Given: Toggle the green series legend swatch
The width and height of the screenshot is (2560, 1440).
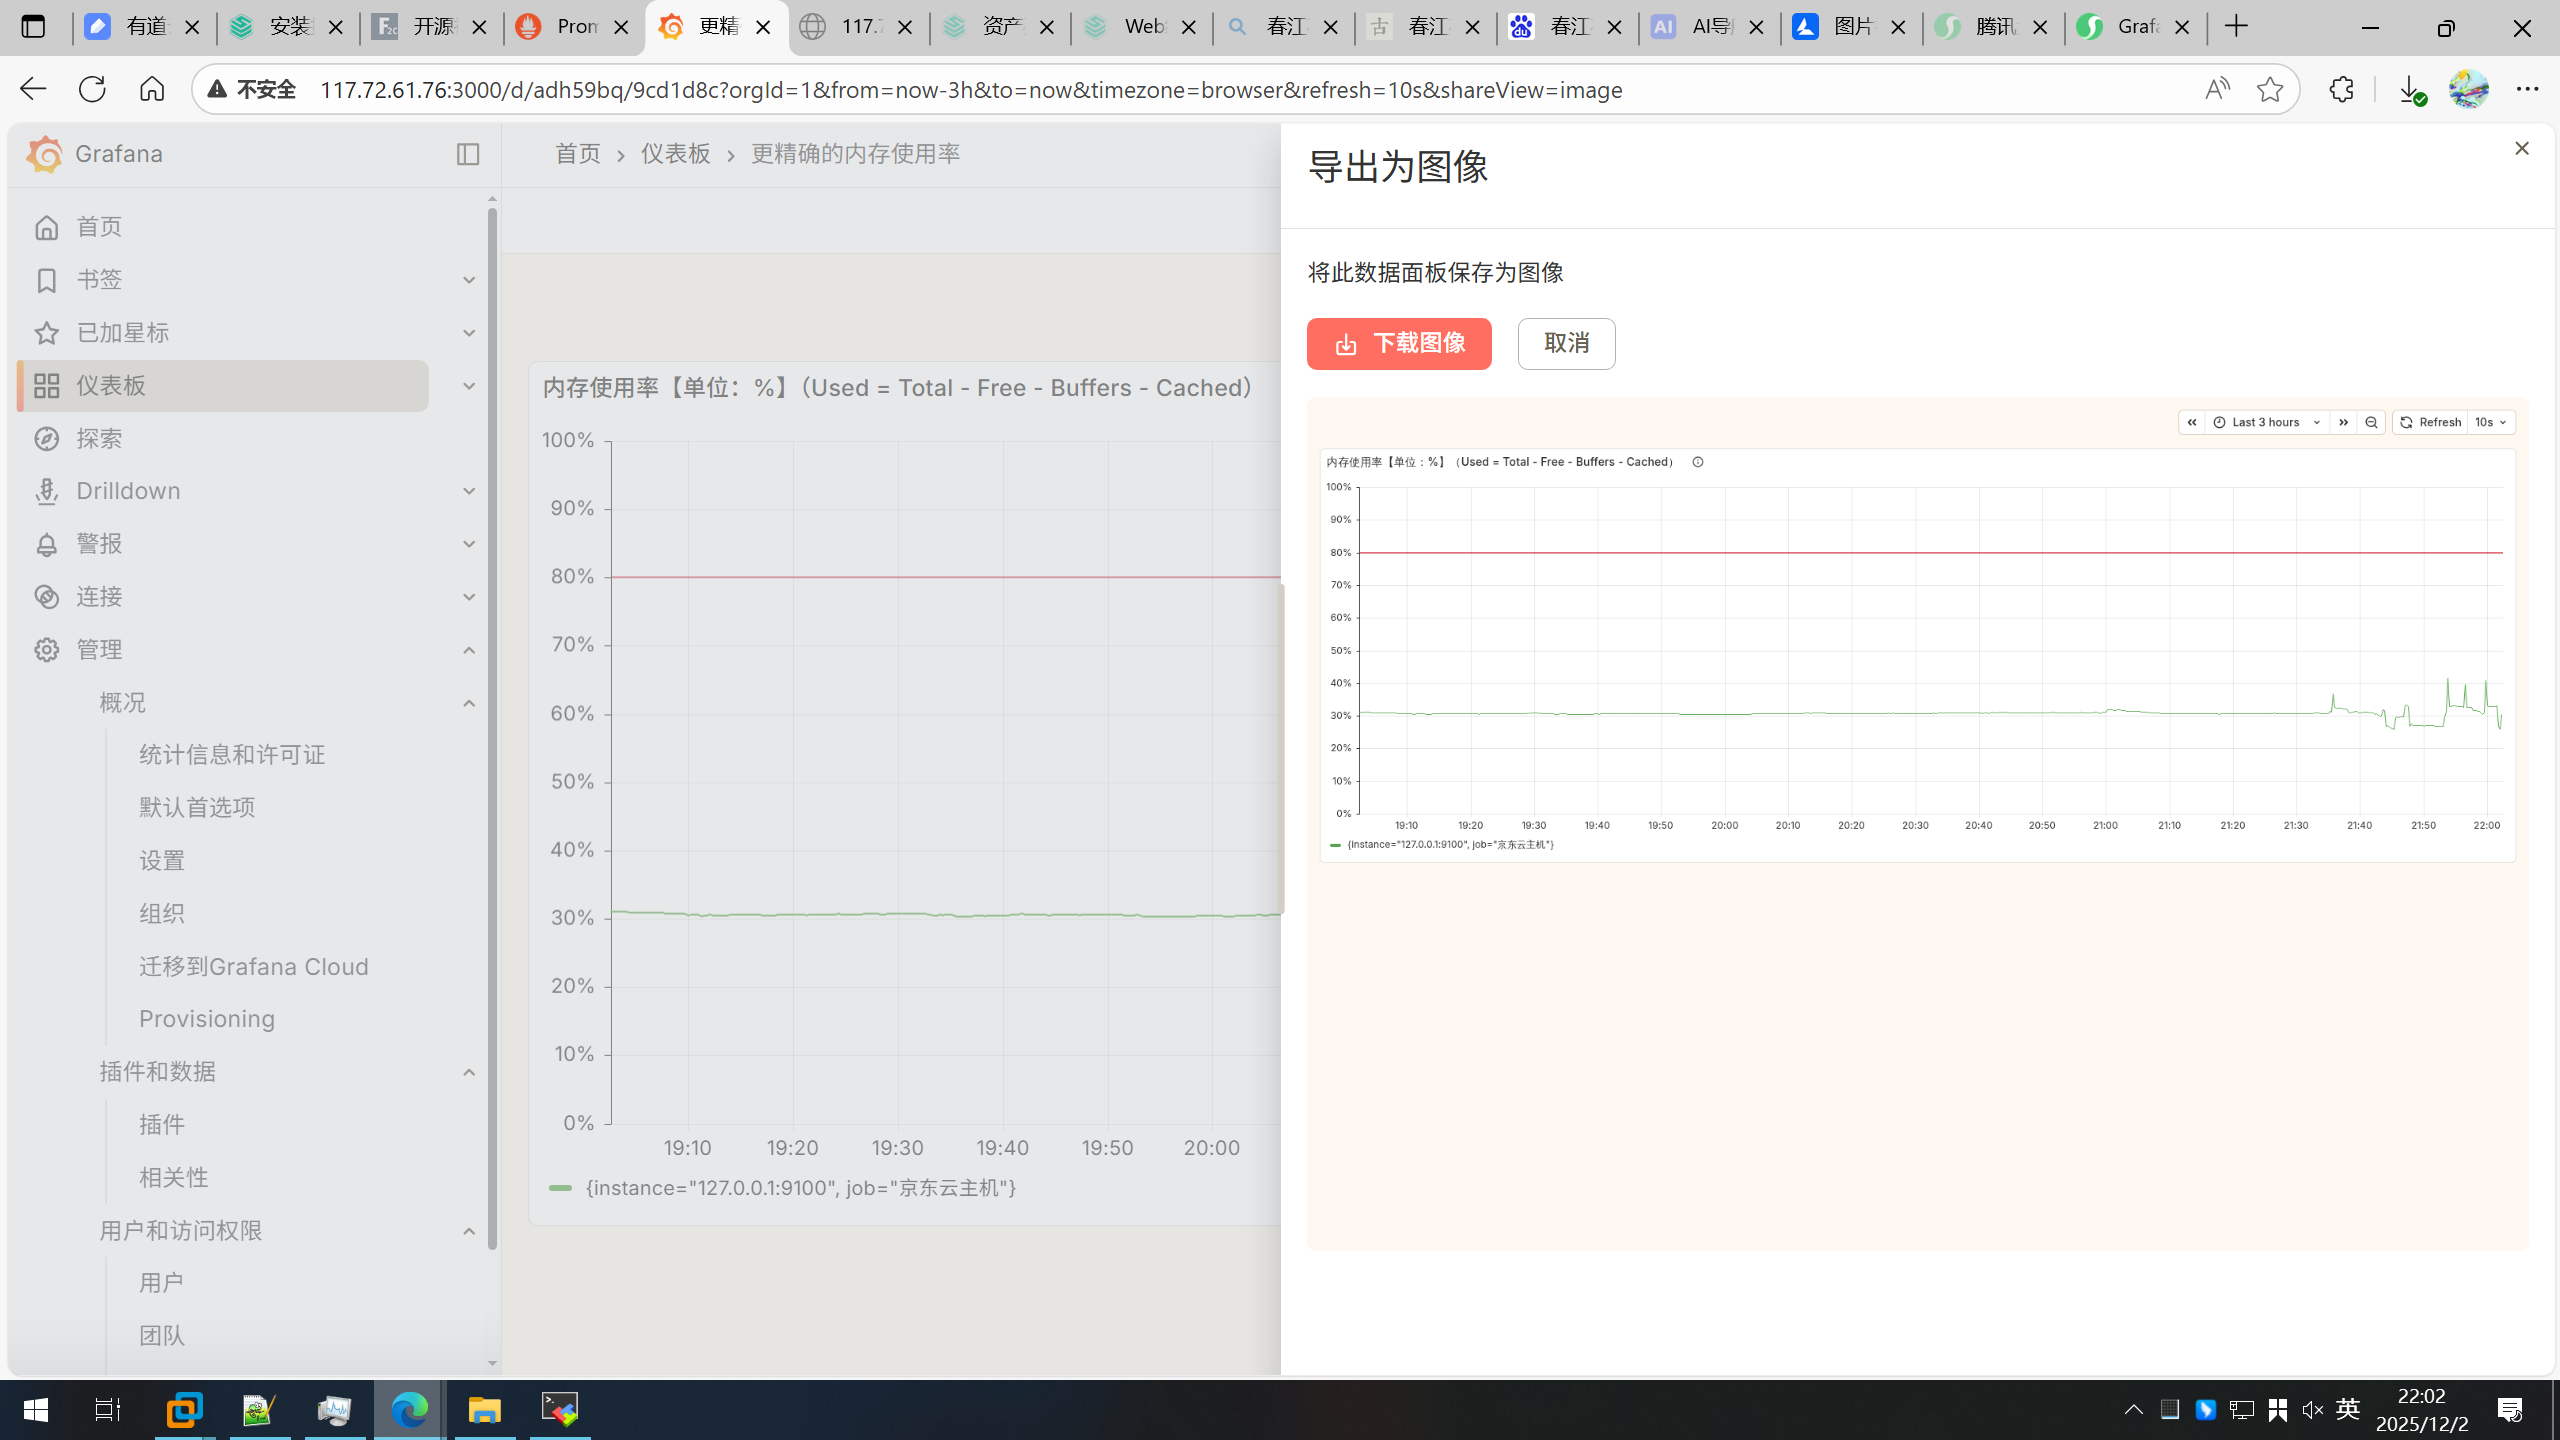Looking at the screenshot, I should tap(560, 1188).
